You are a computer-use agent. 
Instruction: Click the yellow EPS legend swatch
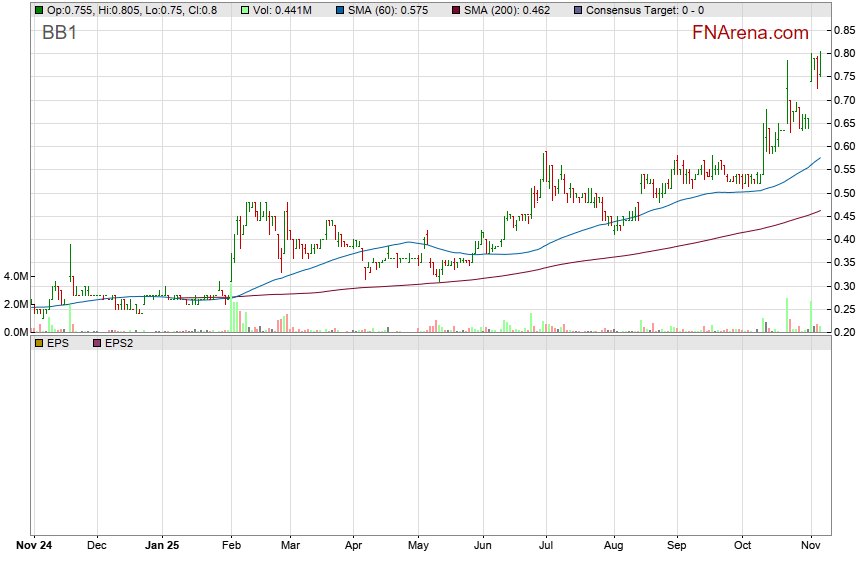[x=39, y=342]
